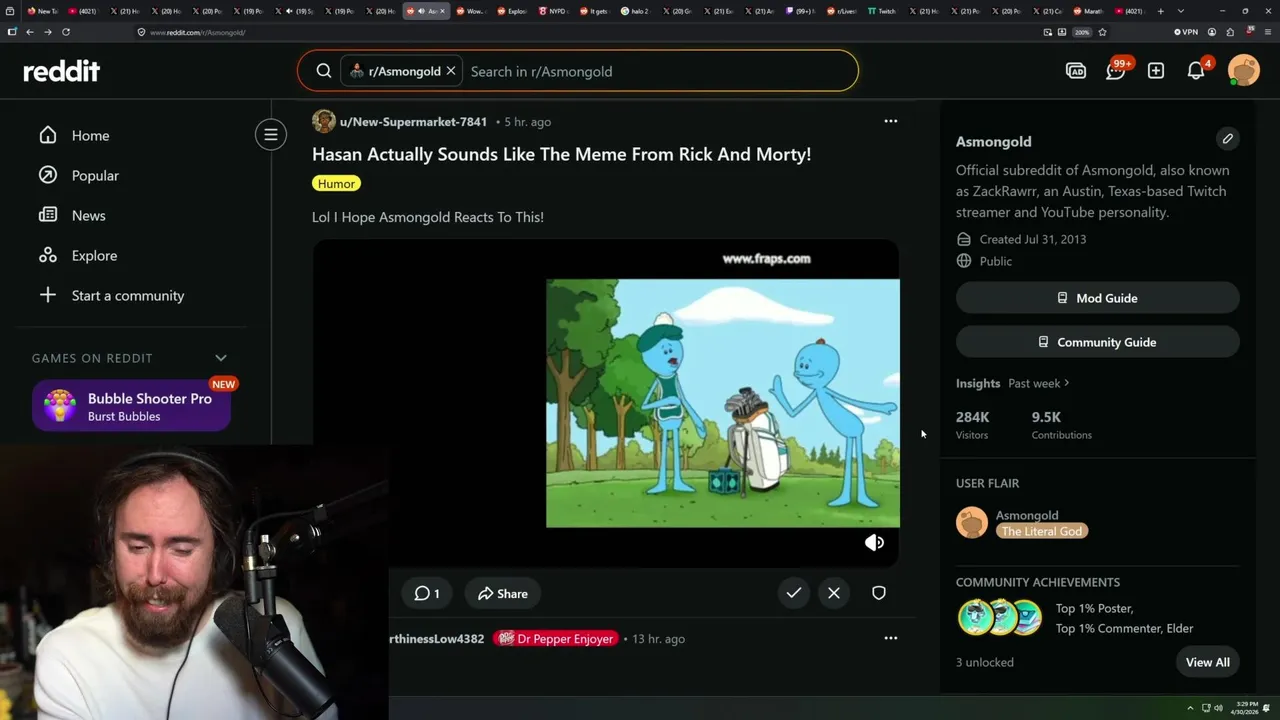Open Insights Past week link
Viewport: 1280px width, 720px height.
[1039, 383]
